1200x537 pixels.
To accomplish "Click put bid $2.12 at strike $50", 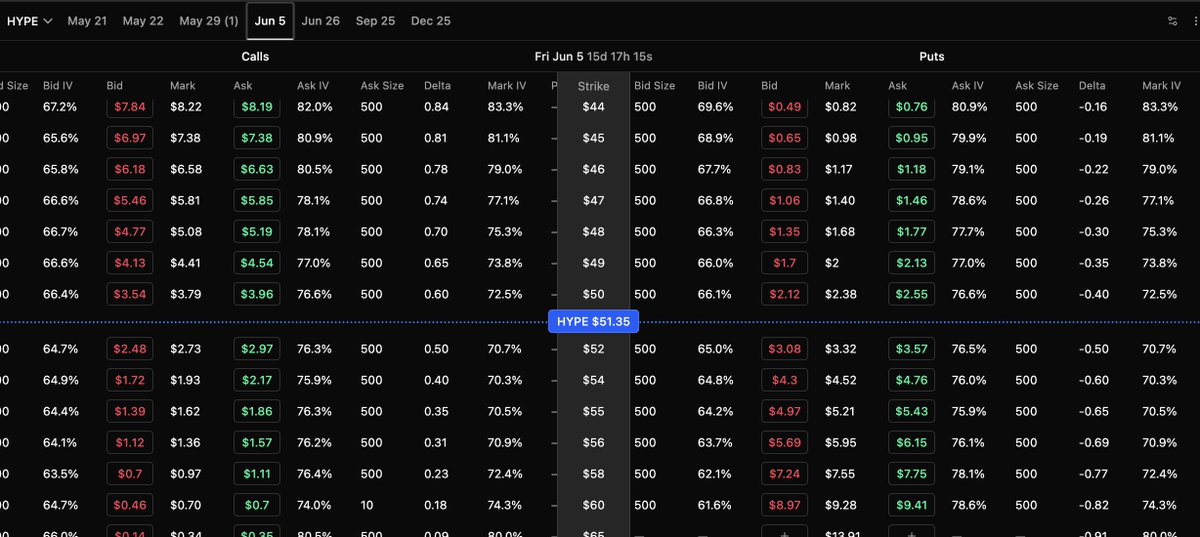I will click(x=785, y=294).
